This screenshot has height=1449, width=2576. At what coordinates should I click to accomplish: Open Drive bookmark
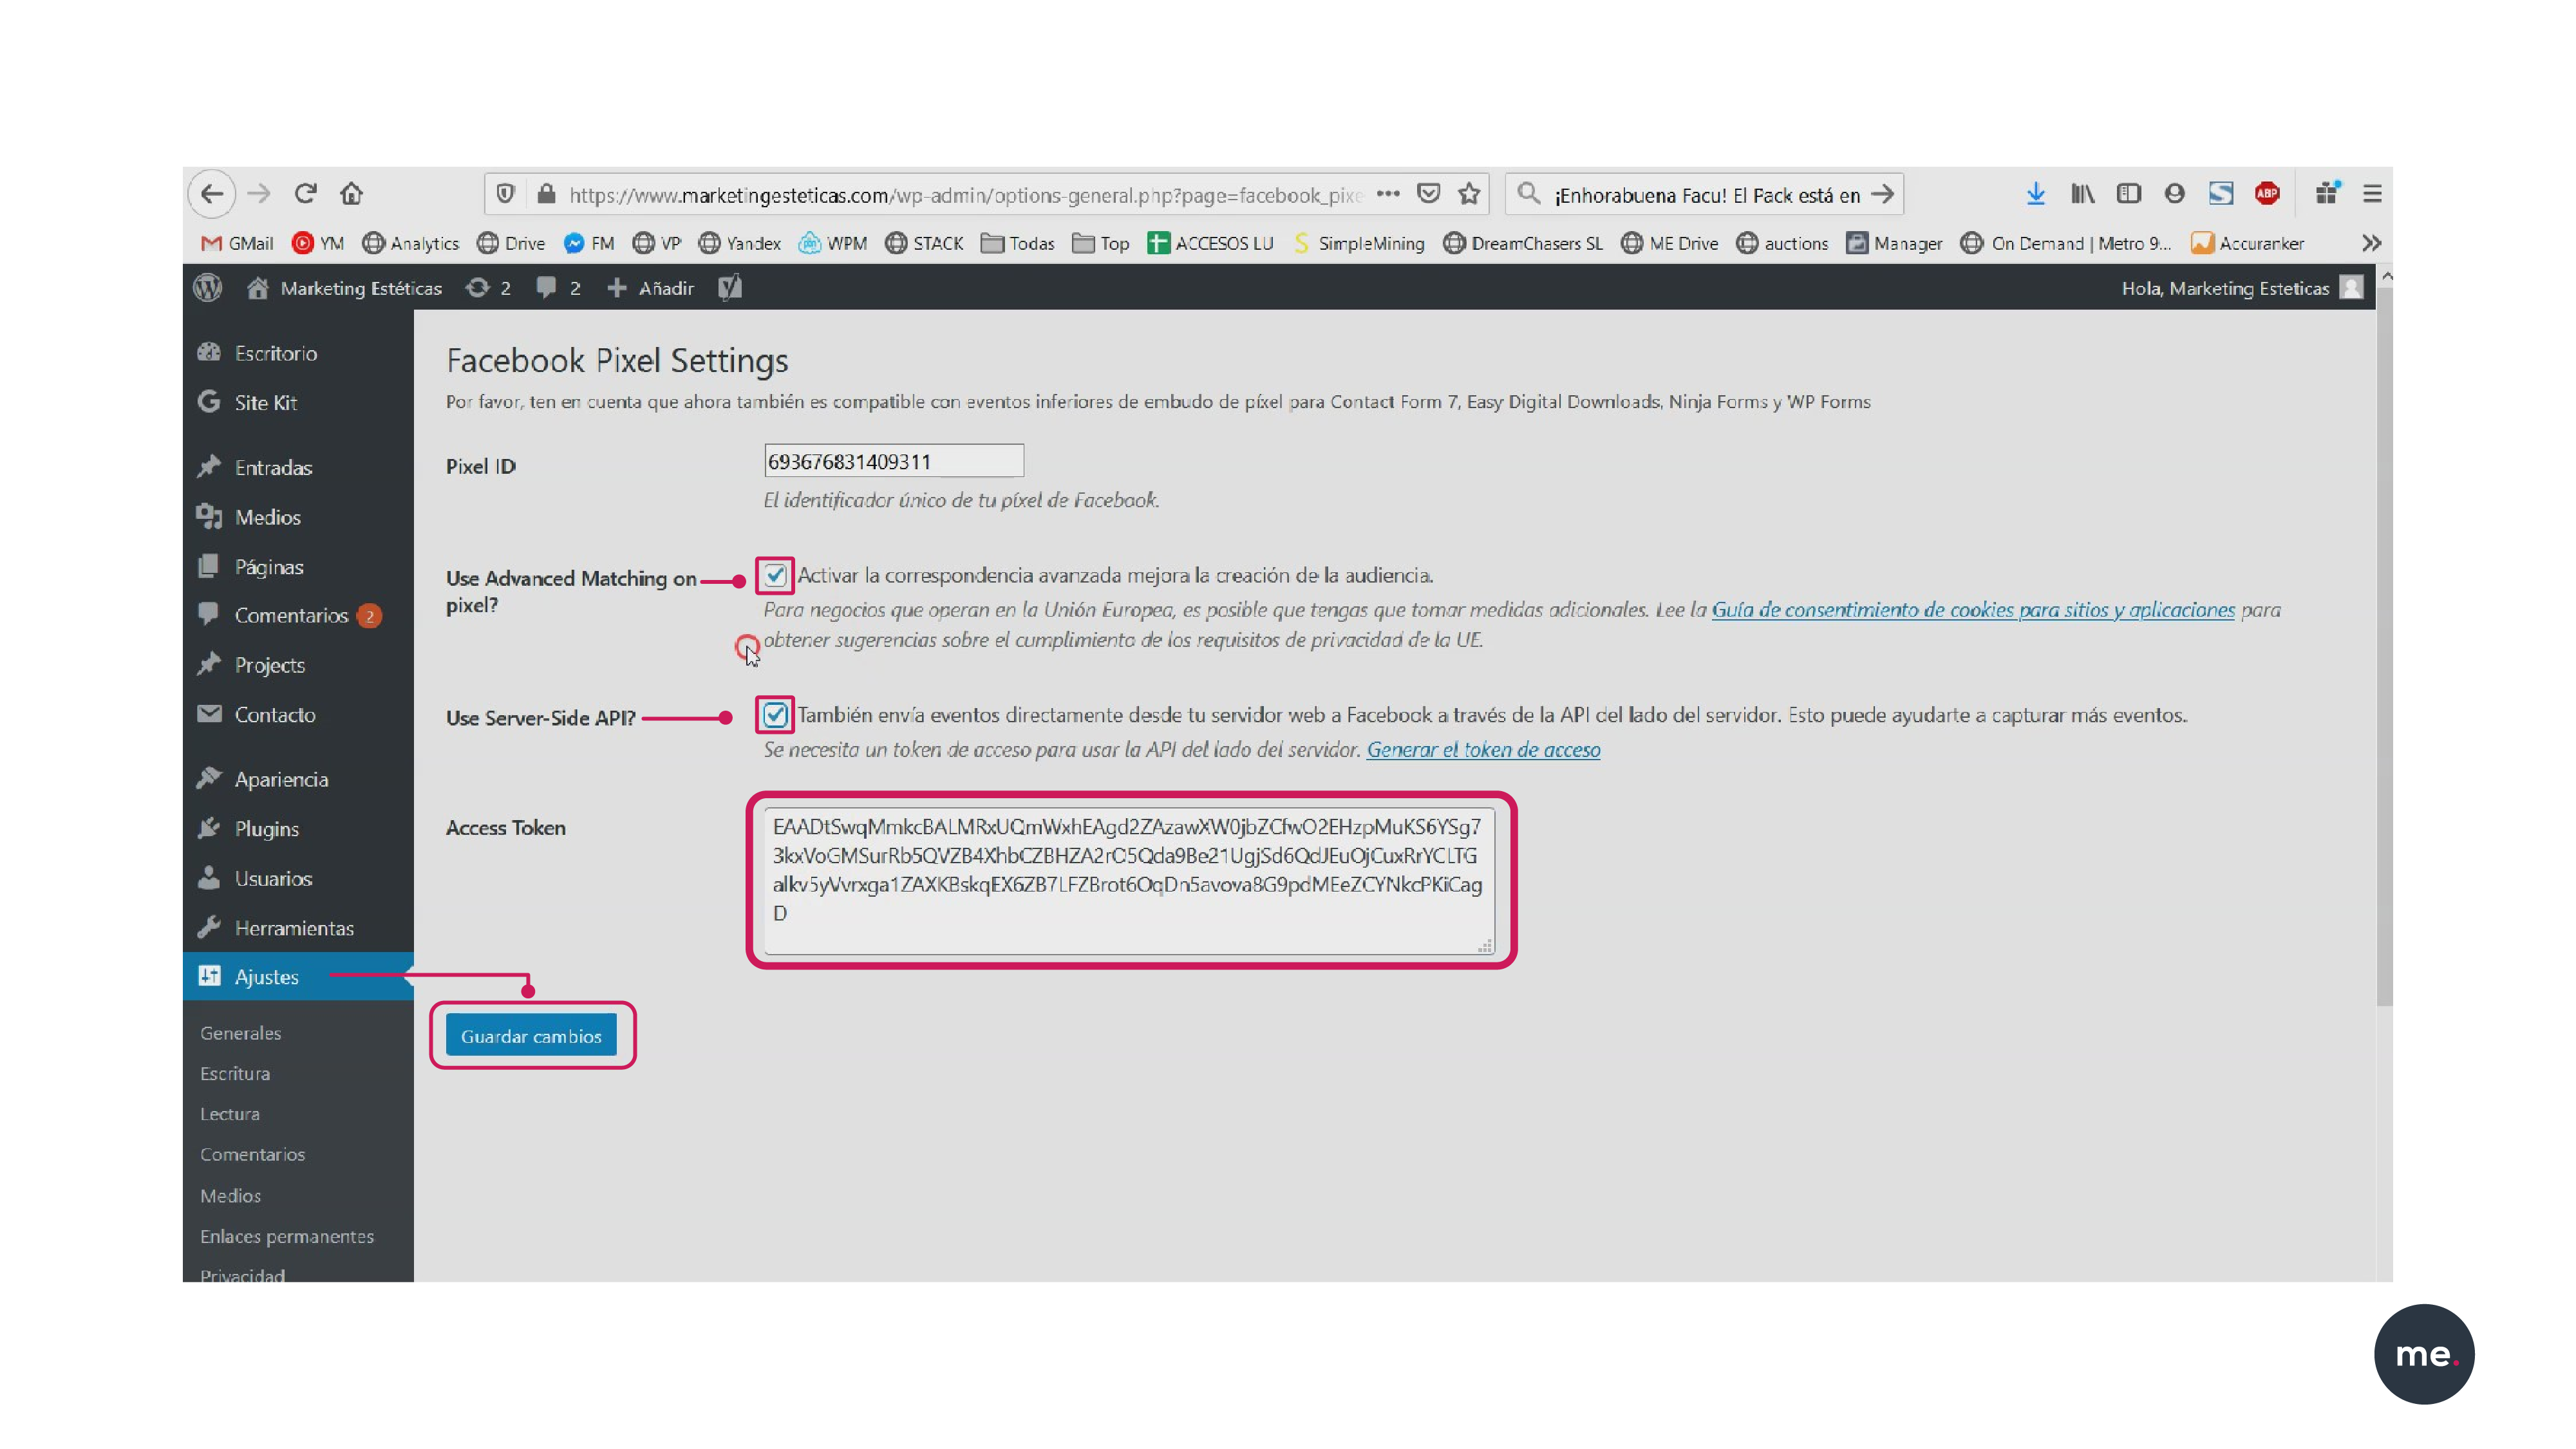511,243
